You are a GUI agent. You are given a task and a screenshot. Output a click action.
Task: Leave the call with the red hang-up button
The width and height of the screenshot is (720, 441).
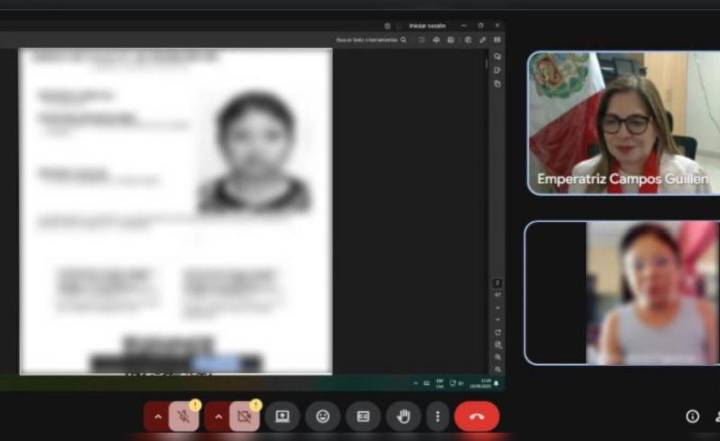coord(477,417)
